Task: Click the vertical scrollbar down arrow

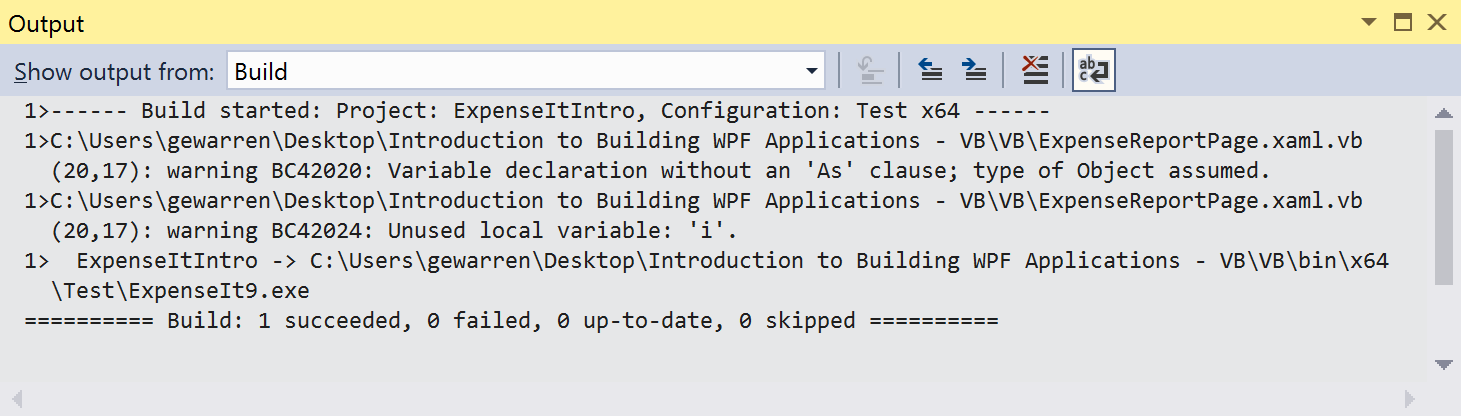Action: (x=1443, y=364)
